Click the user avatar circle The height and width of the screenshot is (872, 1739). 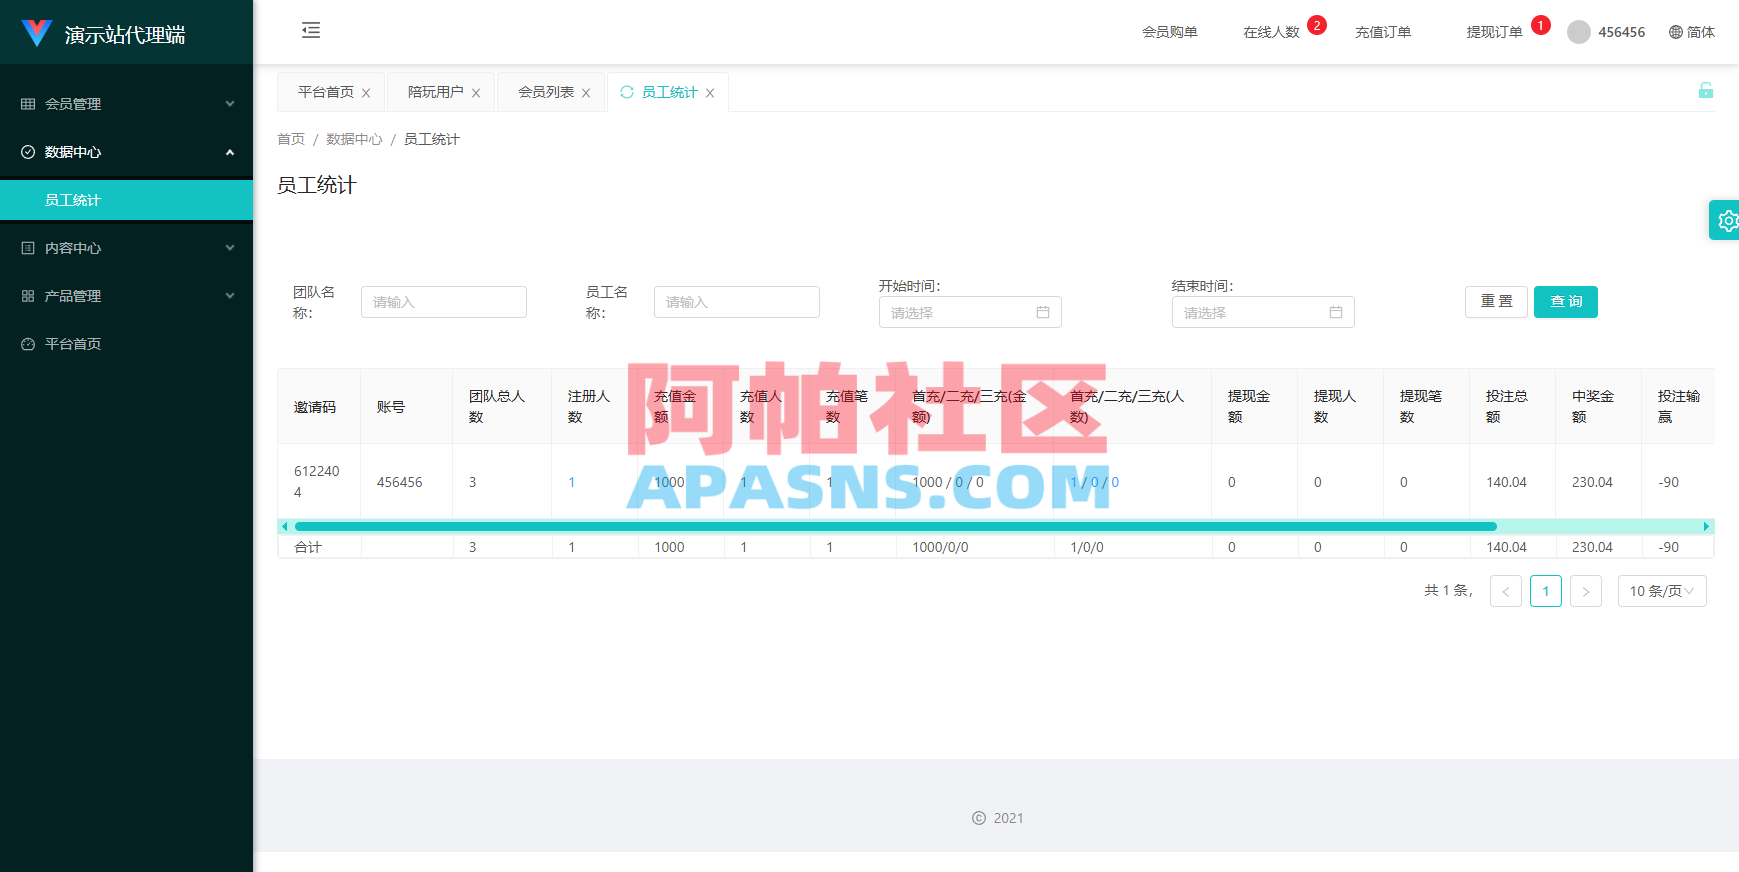(1579, 32)
